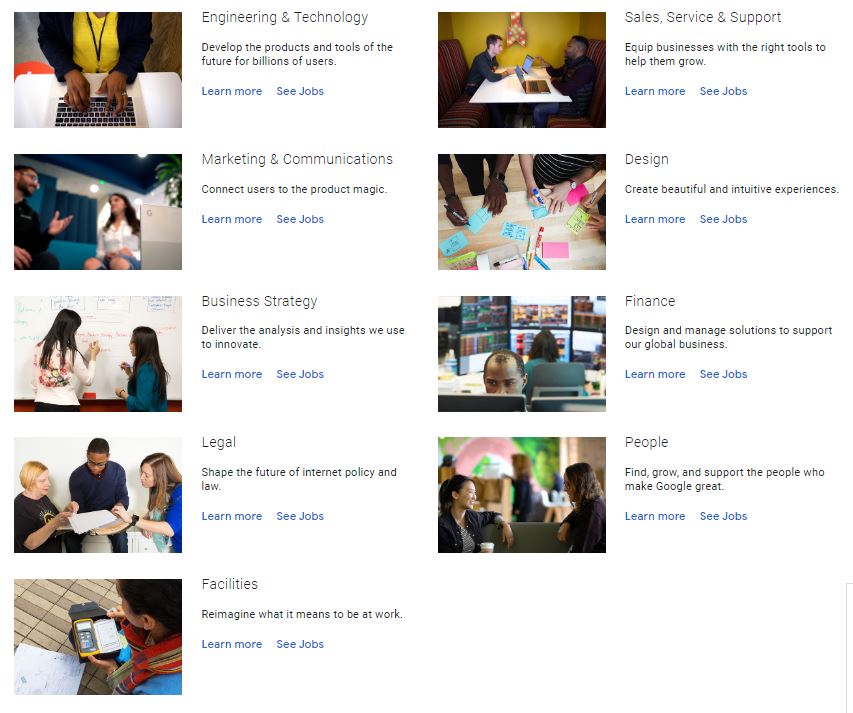Open the Sales booth meeting photo
Screen dimensions: 853x713
coord(522,70)
